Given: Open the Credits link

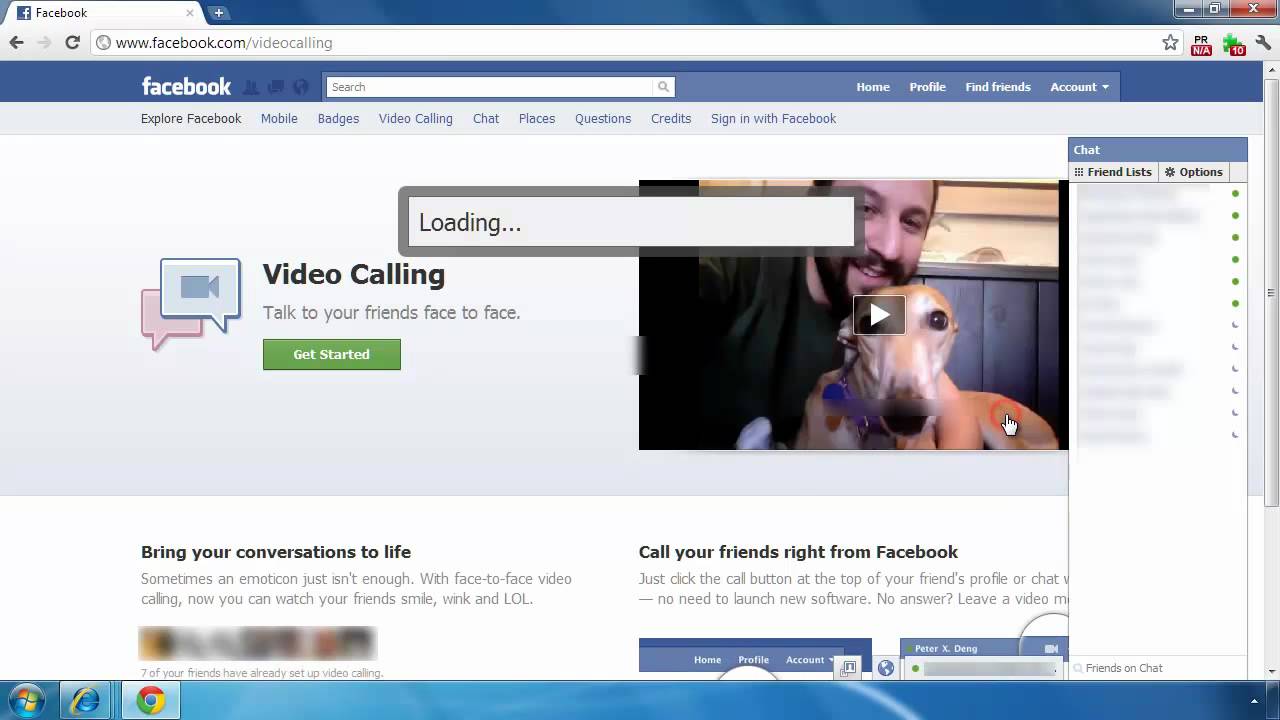Looking at the screenshot, I should click(x=671, y=118).
